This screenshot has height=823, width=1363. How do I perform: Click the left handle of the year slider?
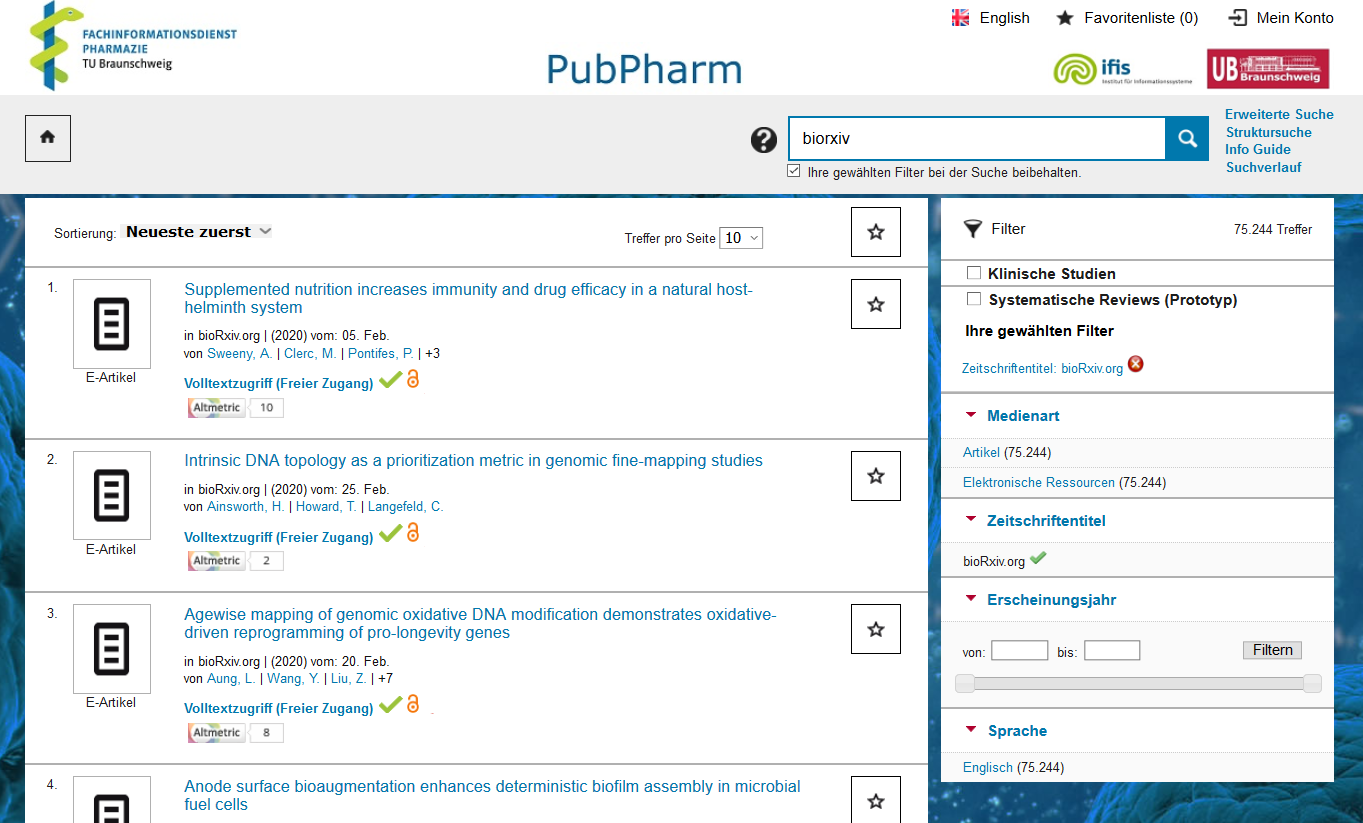click(965, 684)
